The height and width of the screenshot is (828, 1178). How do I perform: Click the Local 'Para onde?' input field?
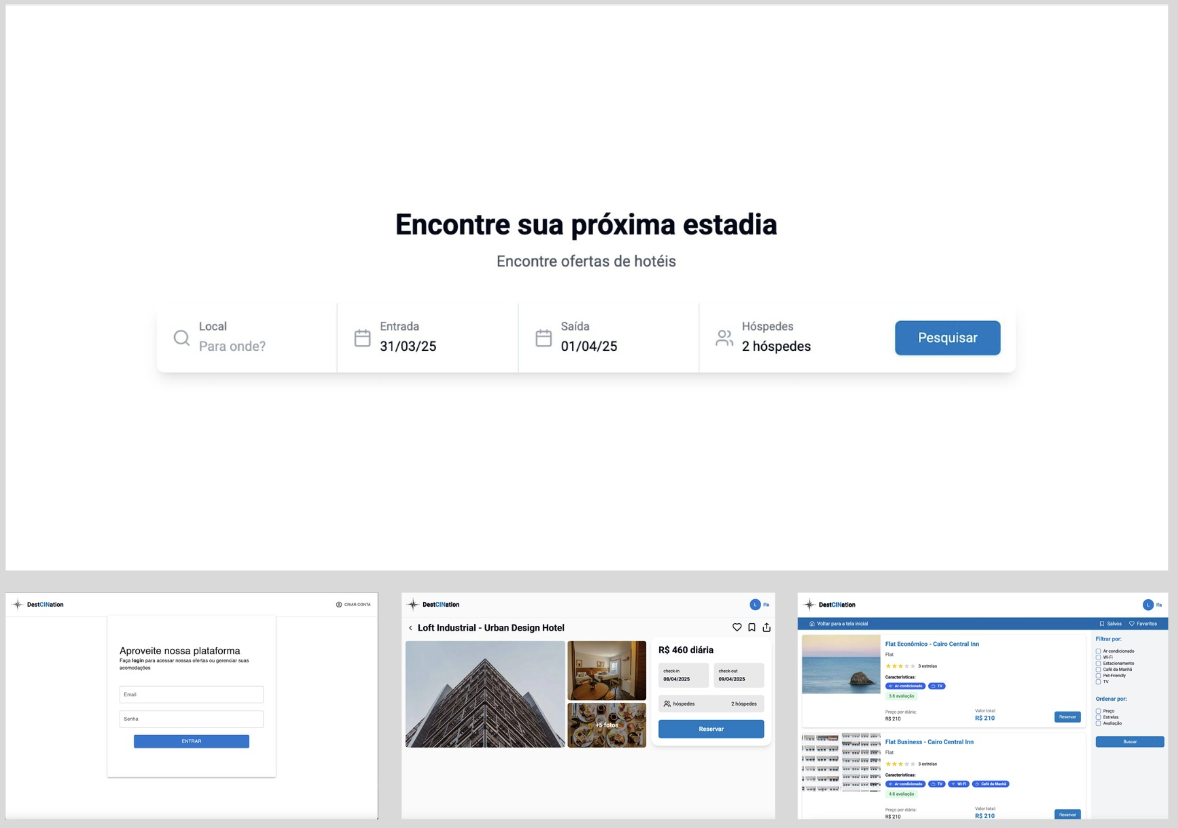pos(247,337)
